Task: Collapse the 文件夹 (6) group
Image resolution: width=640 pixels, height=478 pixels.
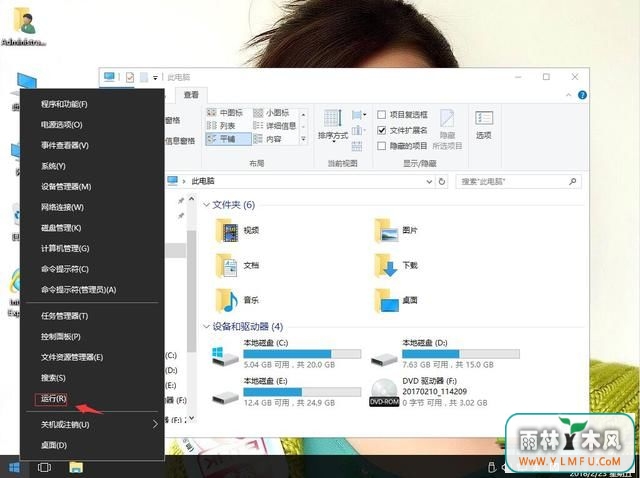Action: pos(207,205)
